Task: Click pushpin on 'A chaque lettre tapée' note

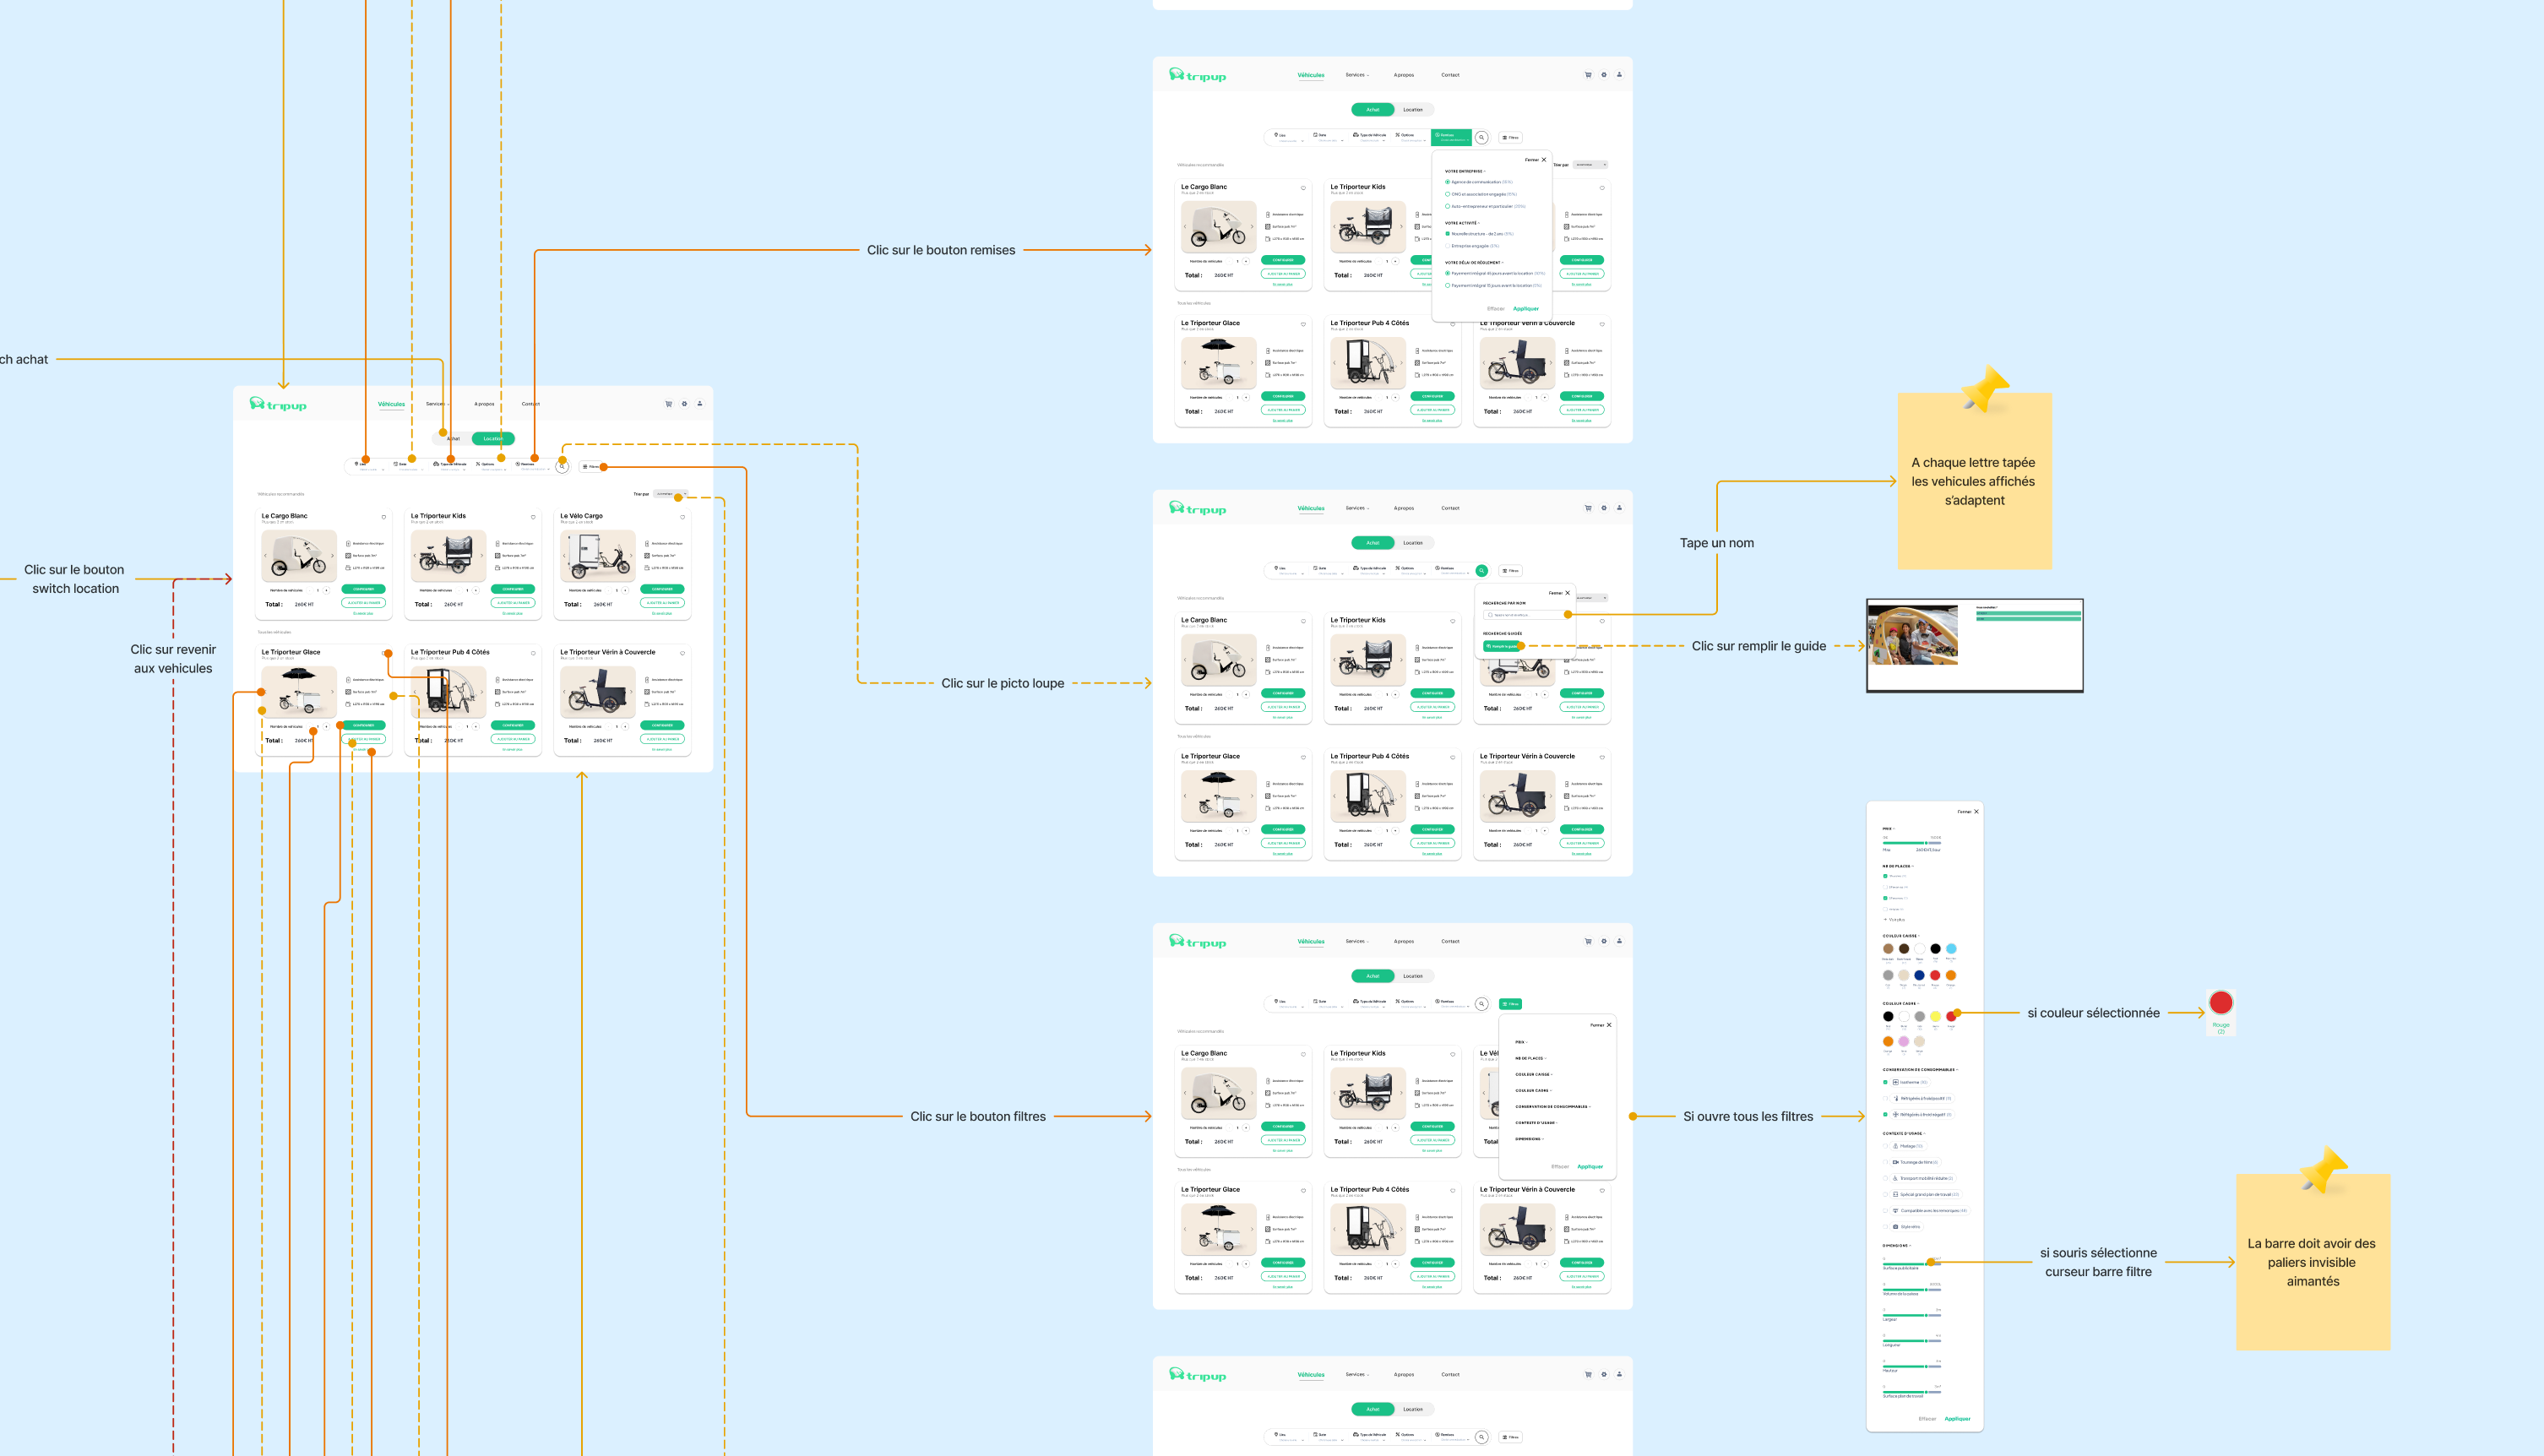Action: [1985, 388]
